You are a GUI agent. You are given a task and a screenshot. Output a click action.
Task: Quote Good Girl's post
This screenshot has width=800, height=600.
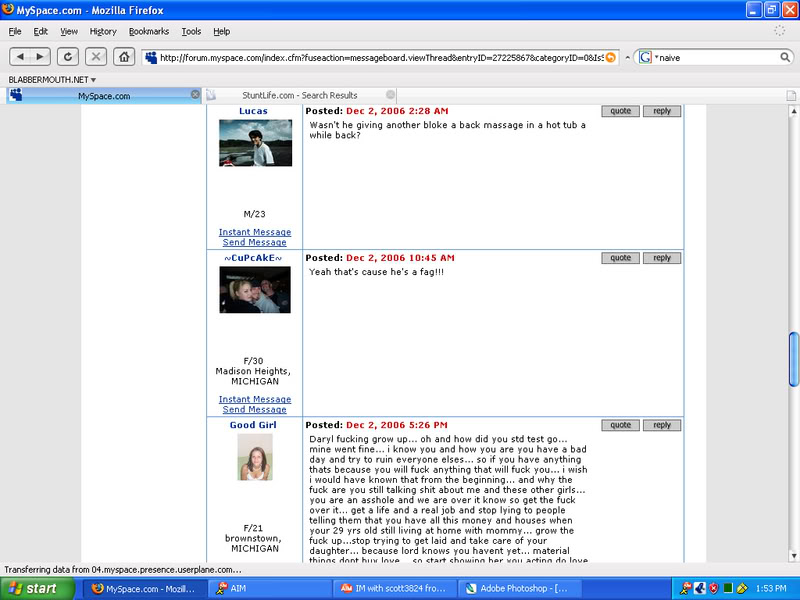click(619, 424)
